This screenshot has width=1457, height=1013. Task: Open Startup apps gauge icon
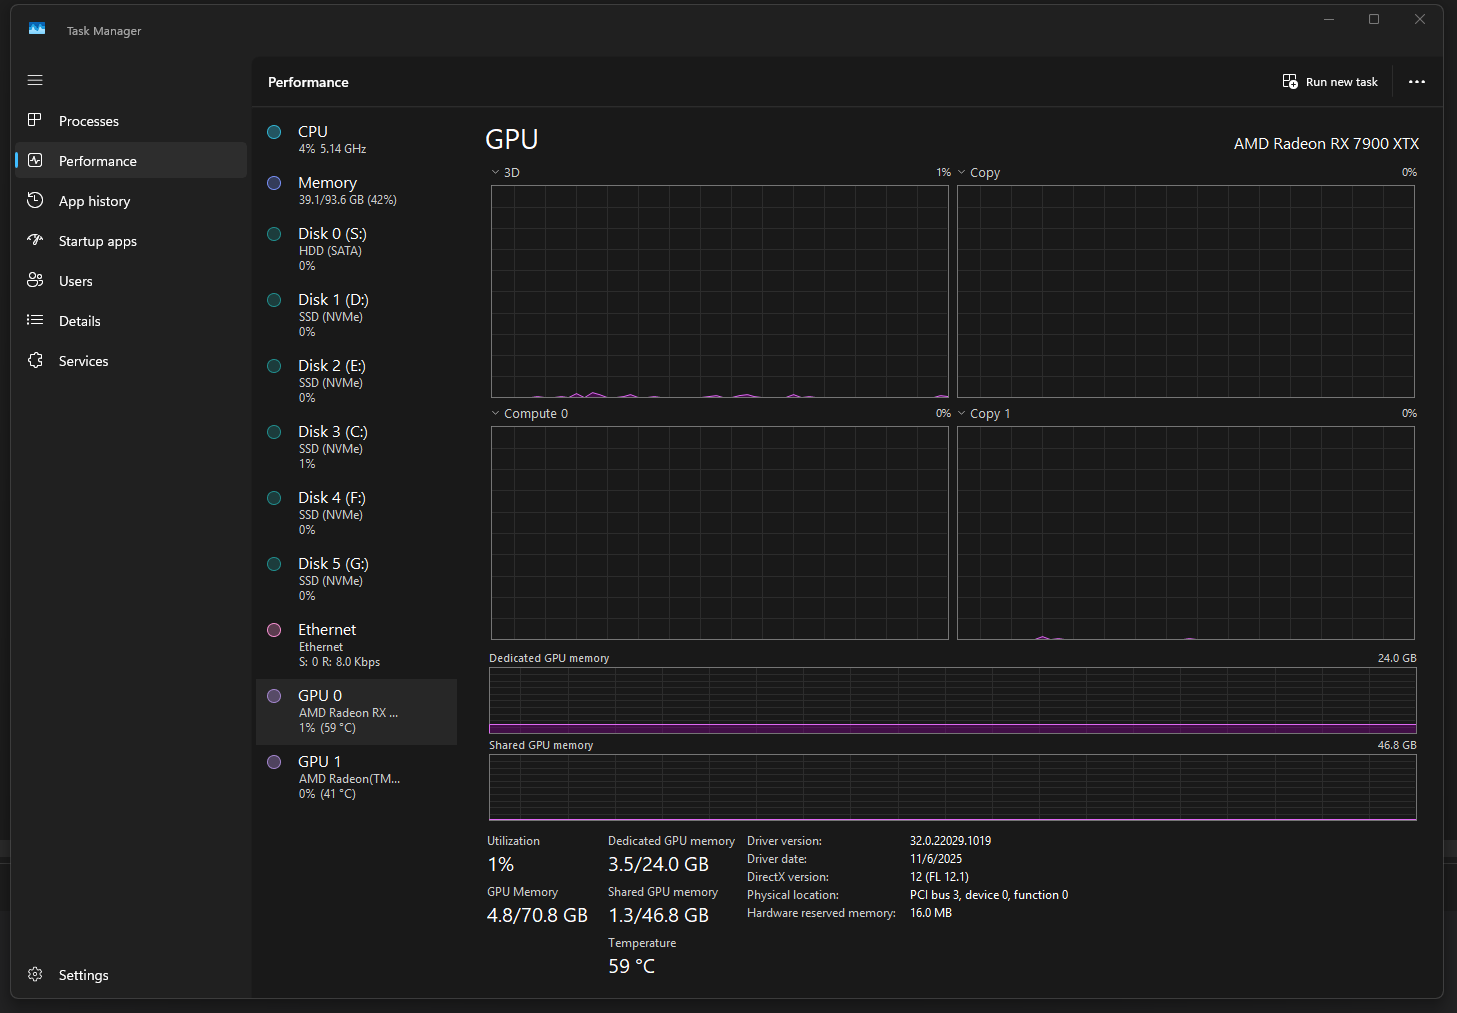point(35,240)
